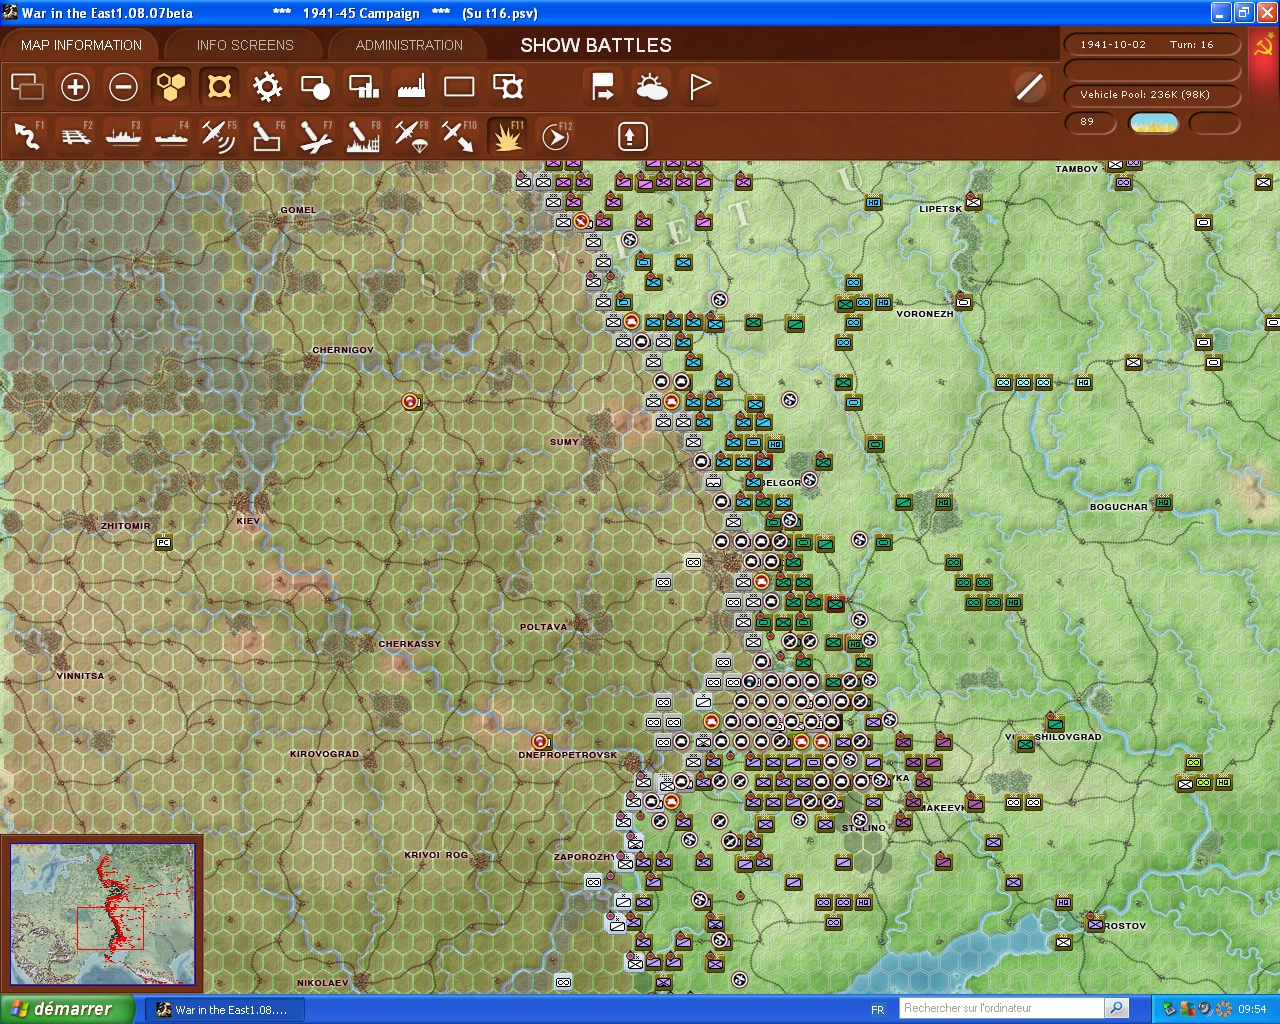1280x1024 pixels.
Task: Click the empty rectangle map icon
Action: (x=459, y=87)
